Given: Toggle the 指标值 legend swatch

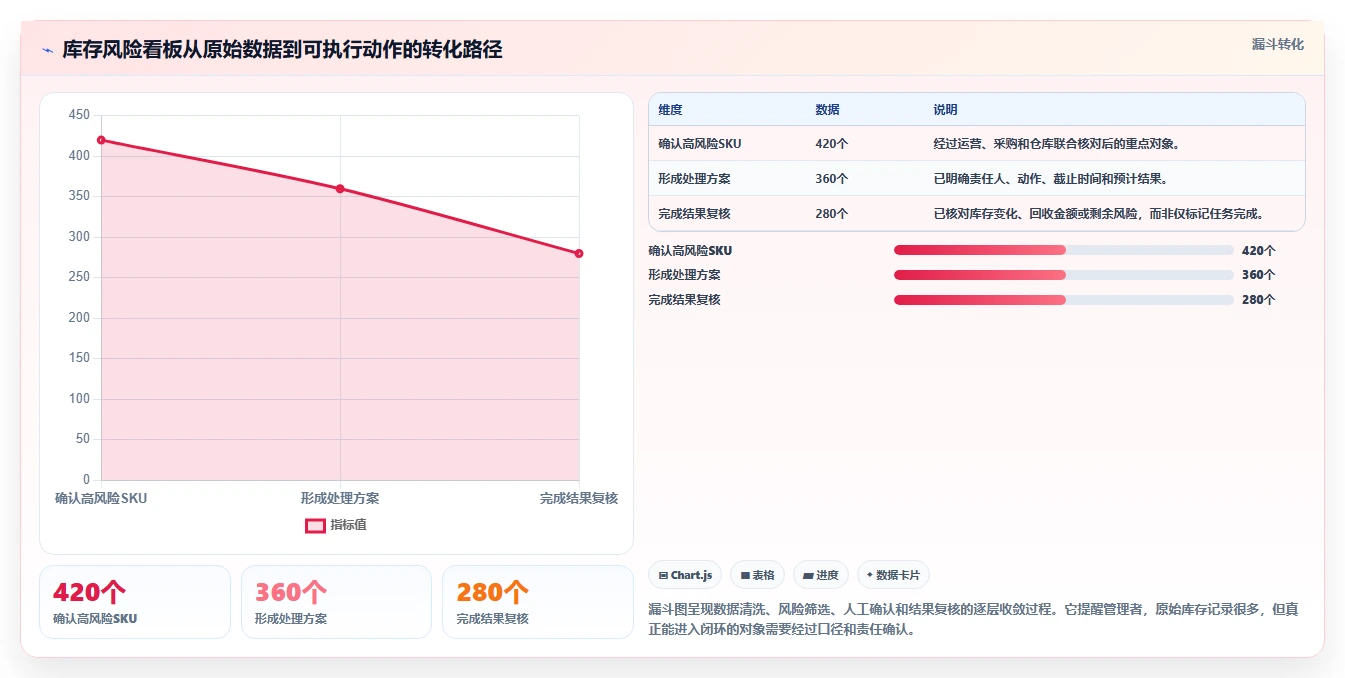Looking at the screenshot, I should [315, 525].
